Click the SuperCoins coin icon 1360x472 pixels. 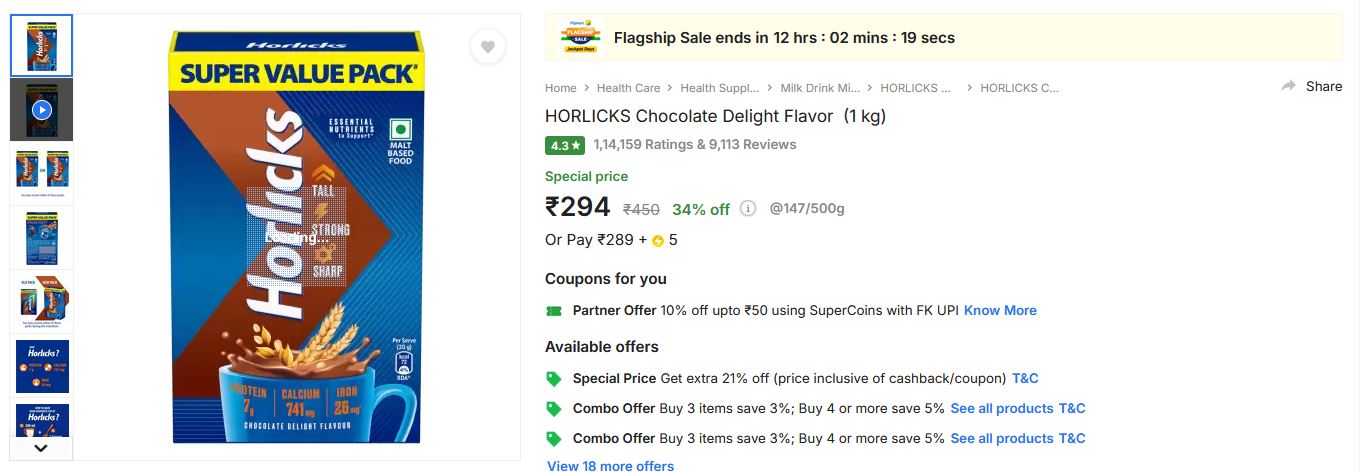click(658, 241)
